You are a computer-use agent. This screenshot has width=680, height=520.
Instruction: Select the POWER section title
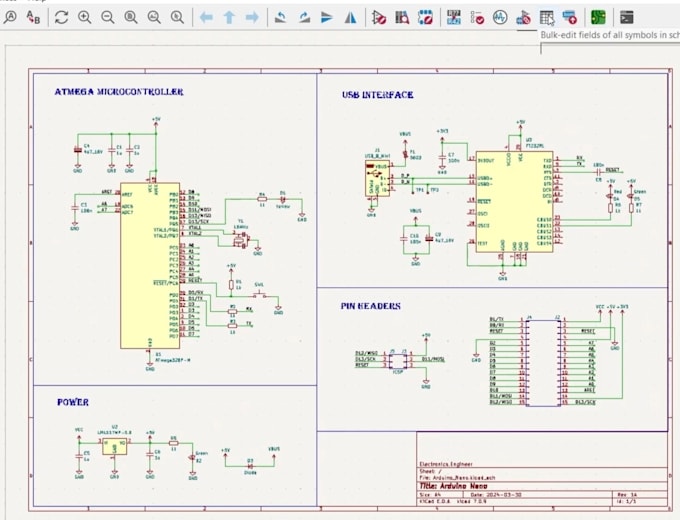coord(73,402)
